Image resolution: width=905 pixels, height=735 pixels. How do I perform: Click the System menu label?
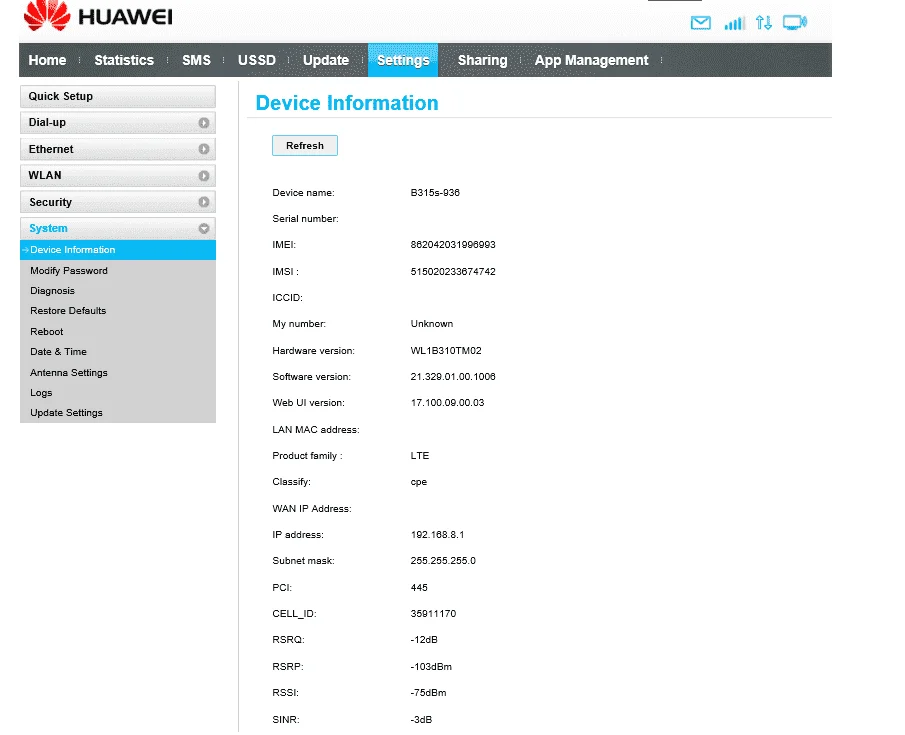pos(48,229)
